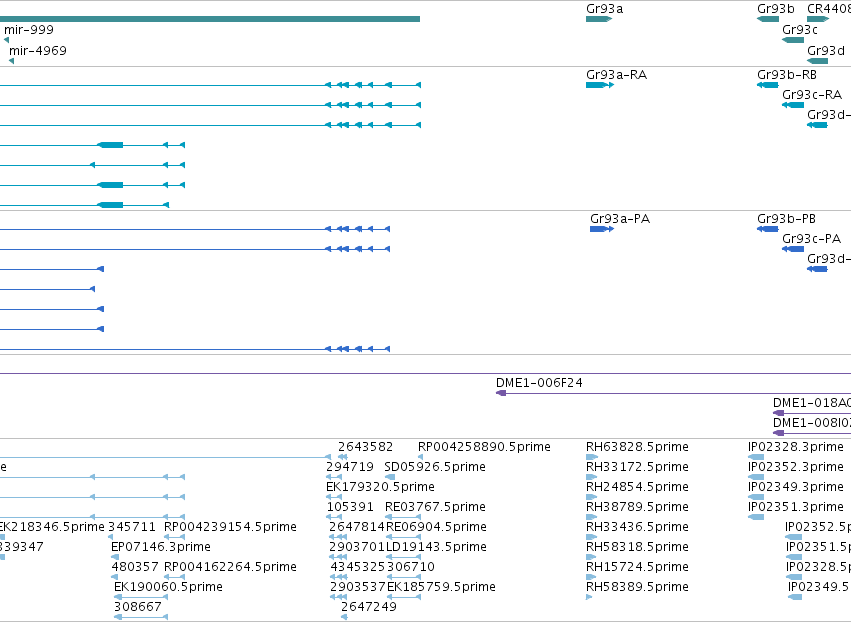Select the 4345325 EST label
The image size is (851, 622).
tap(358, 567)
